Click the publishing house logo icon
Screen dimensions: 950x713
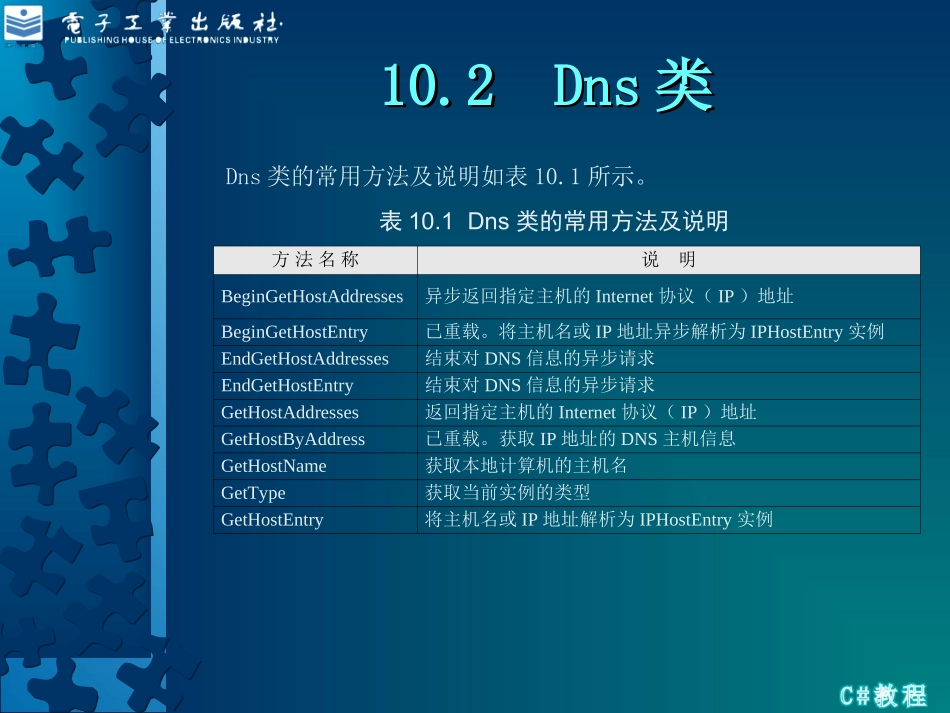click(23, 24)
